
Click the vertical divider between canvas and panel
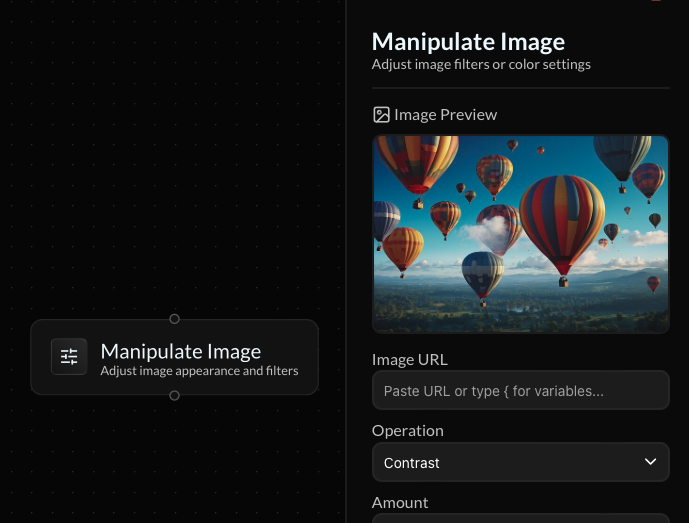click(346, 260)
